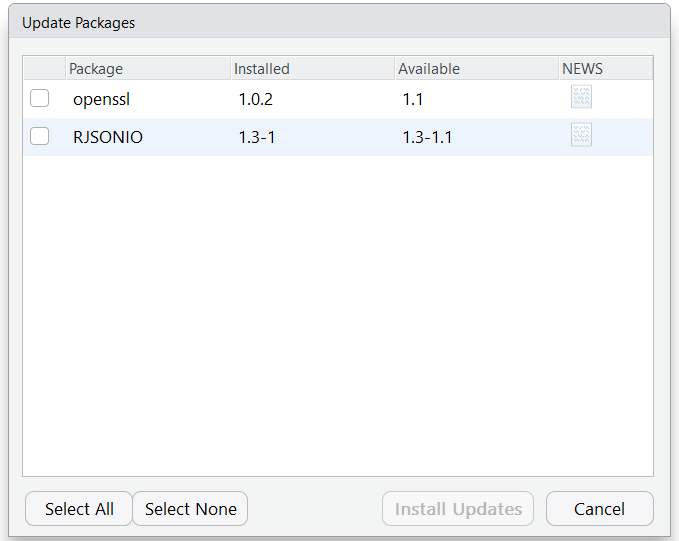Cancel the Update Packages dialog
Image resolution: width=679 pixels, height=541 pixels.
coord(599,509)
